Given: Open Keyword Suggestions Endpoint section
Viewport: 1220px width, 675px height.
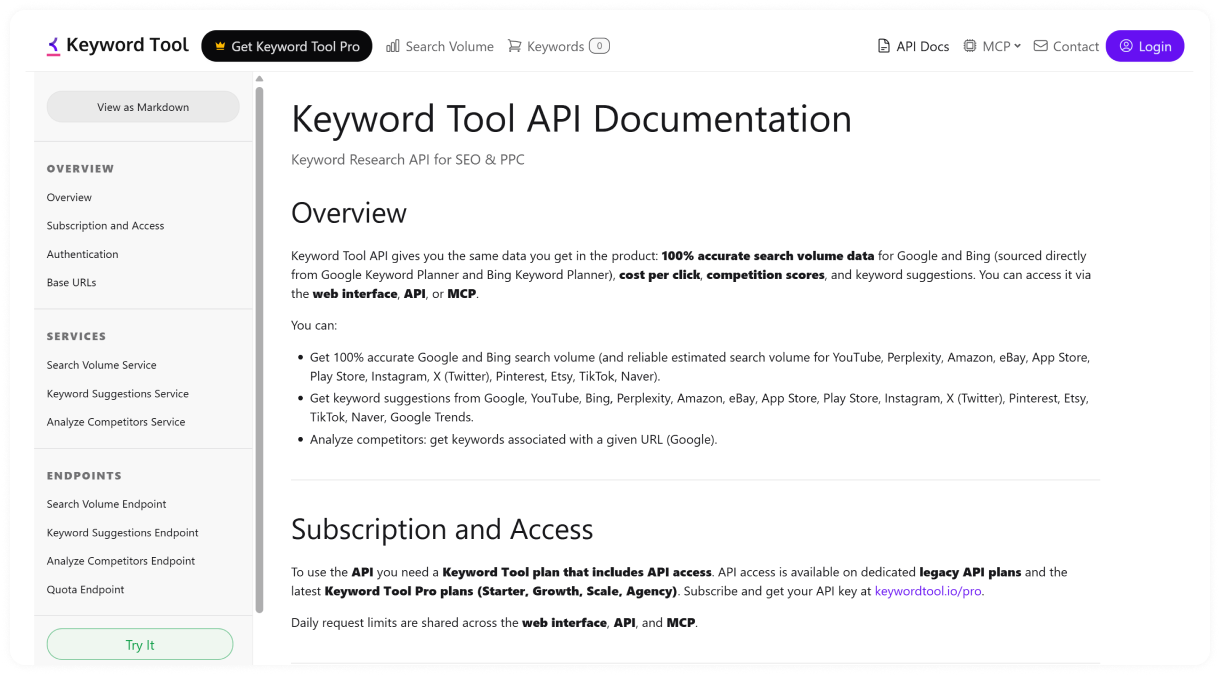Looking at the screenshot, I should click(123, 533).
